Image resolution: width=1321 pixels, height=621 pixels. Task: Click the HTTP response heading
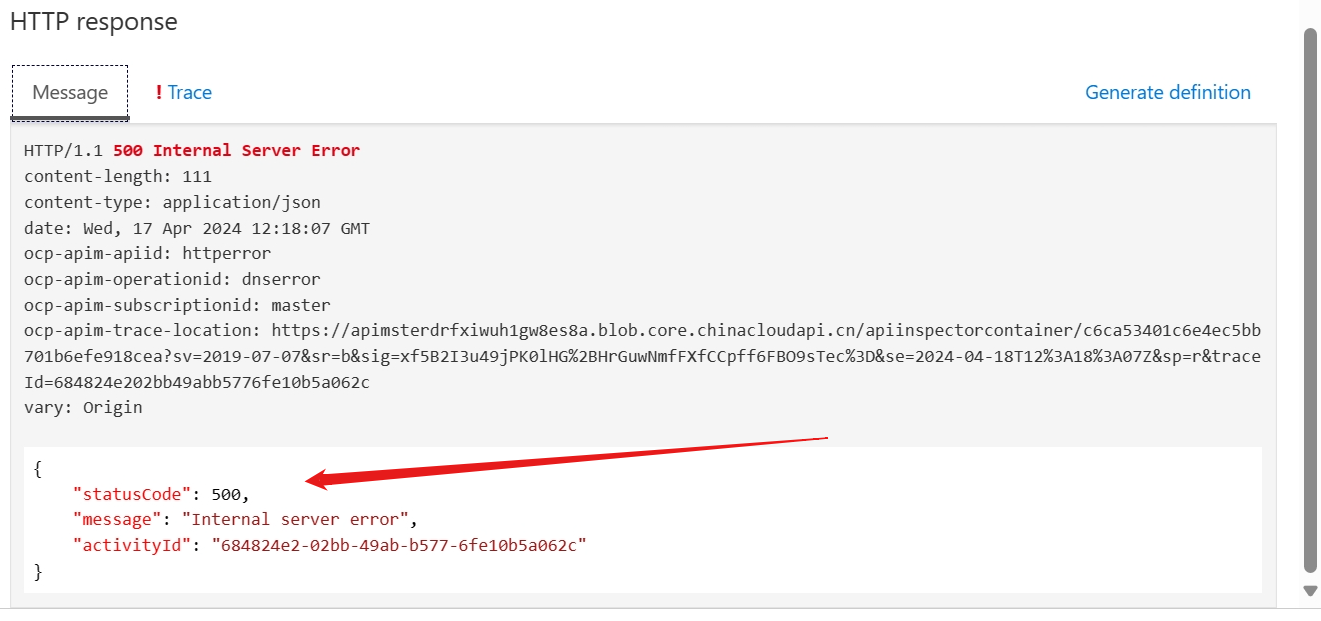tap(94, 22)
